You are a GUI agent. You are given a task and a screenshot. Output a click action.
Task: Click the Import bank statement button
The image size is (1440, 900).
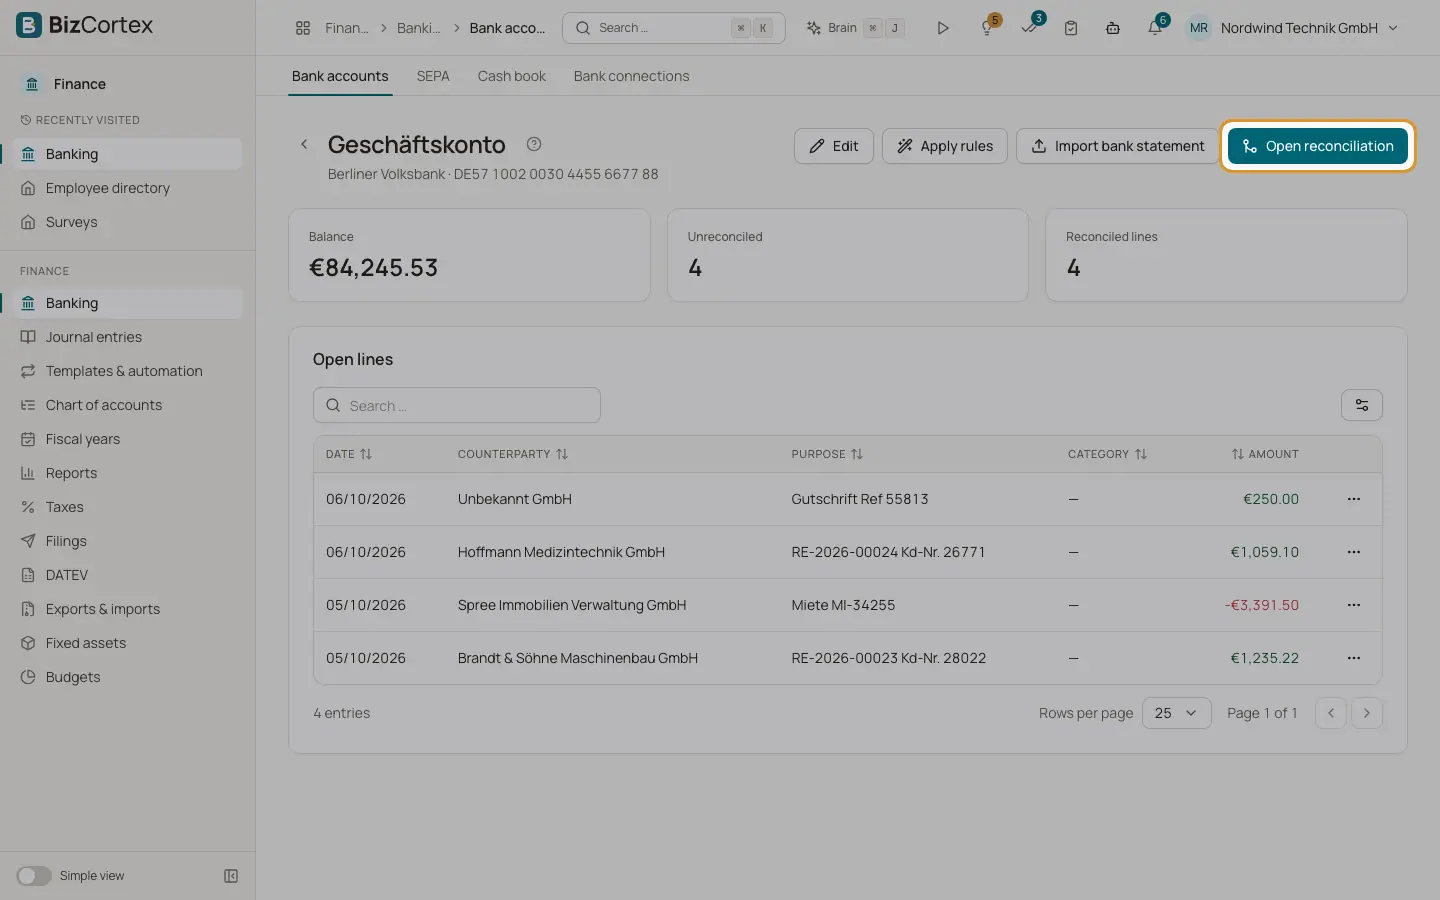tap(1117, 146)
